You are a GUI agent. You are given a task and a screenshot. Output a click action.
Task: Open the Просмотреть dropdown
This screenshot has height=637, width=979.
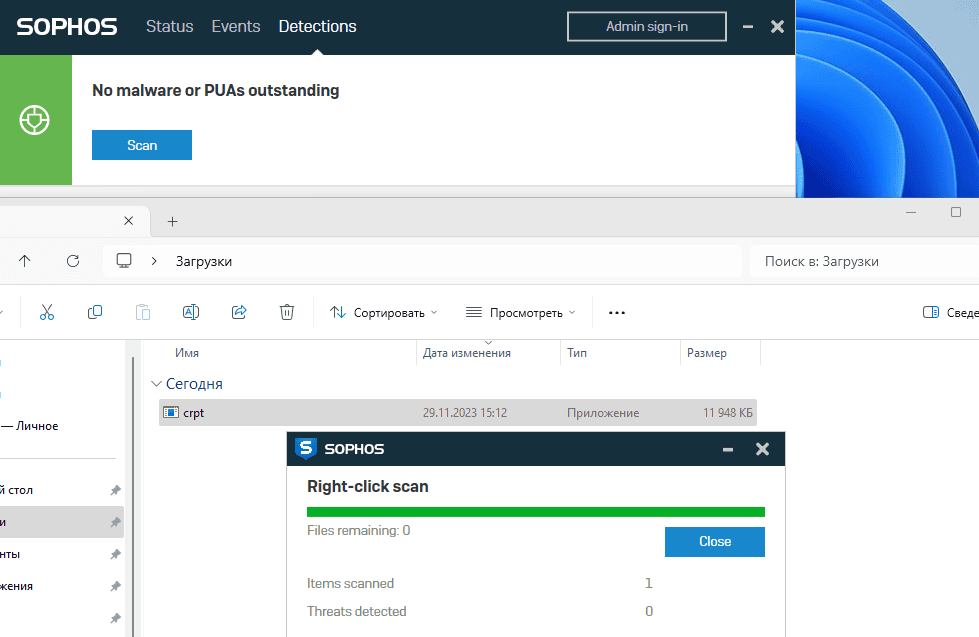pyautogui.click(x=520, y=312)
